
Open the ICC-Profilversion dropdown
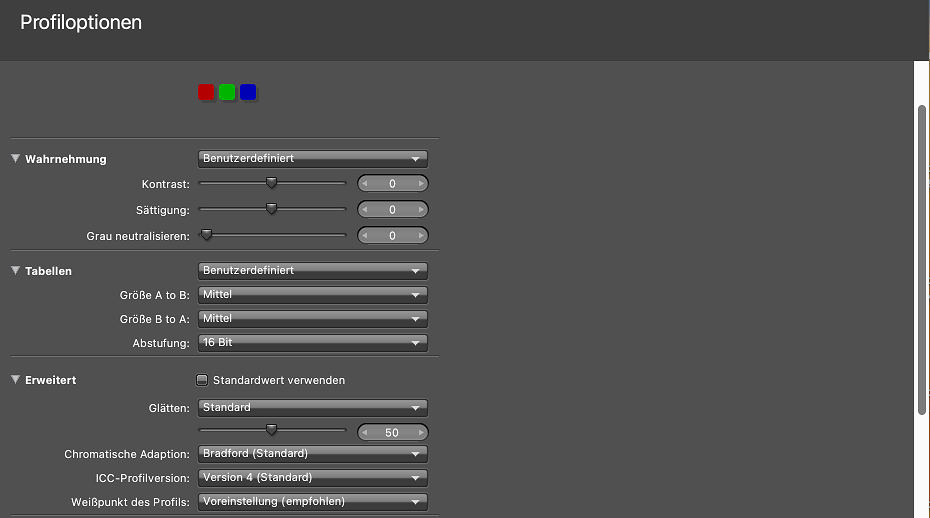click(313, 478)
